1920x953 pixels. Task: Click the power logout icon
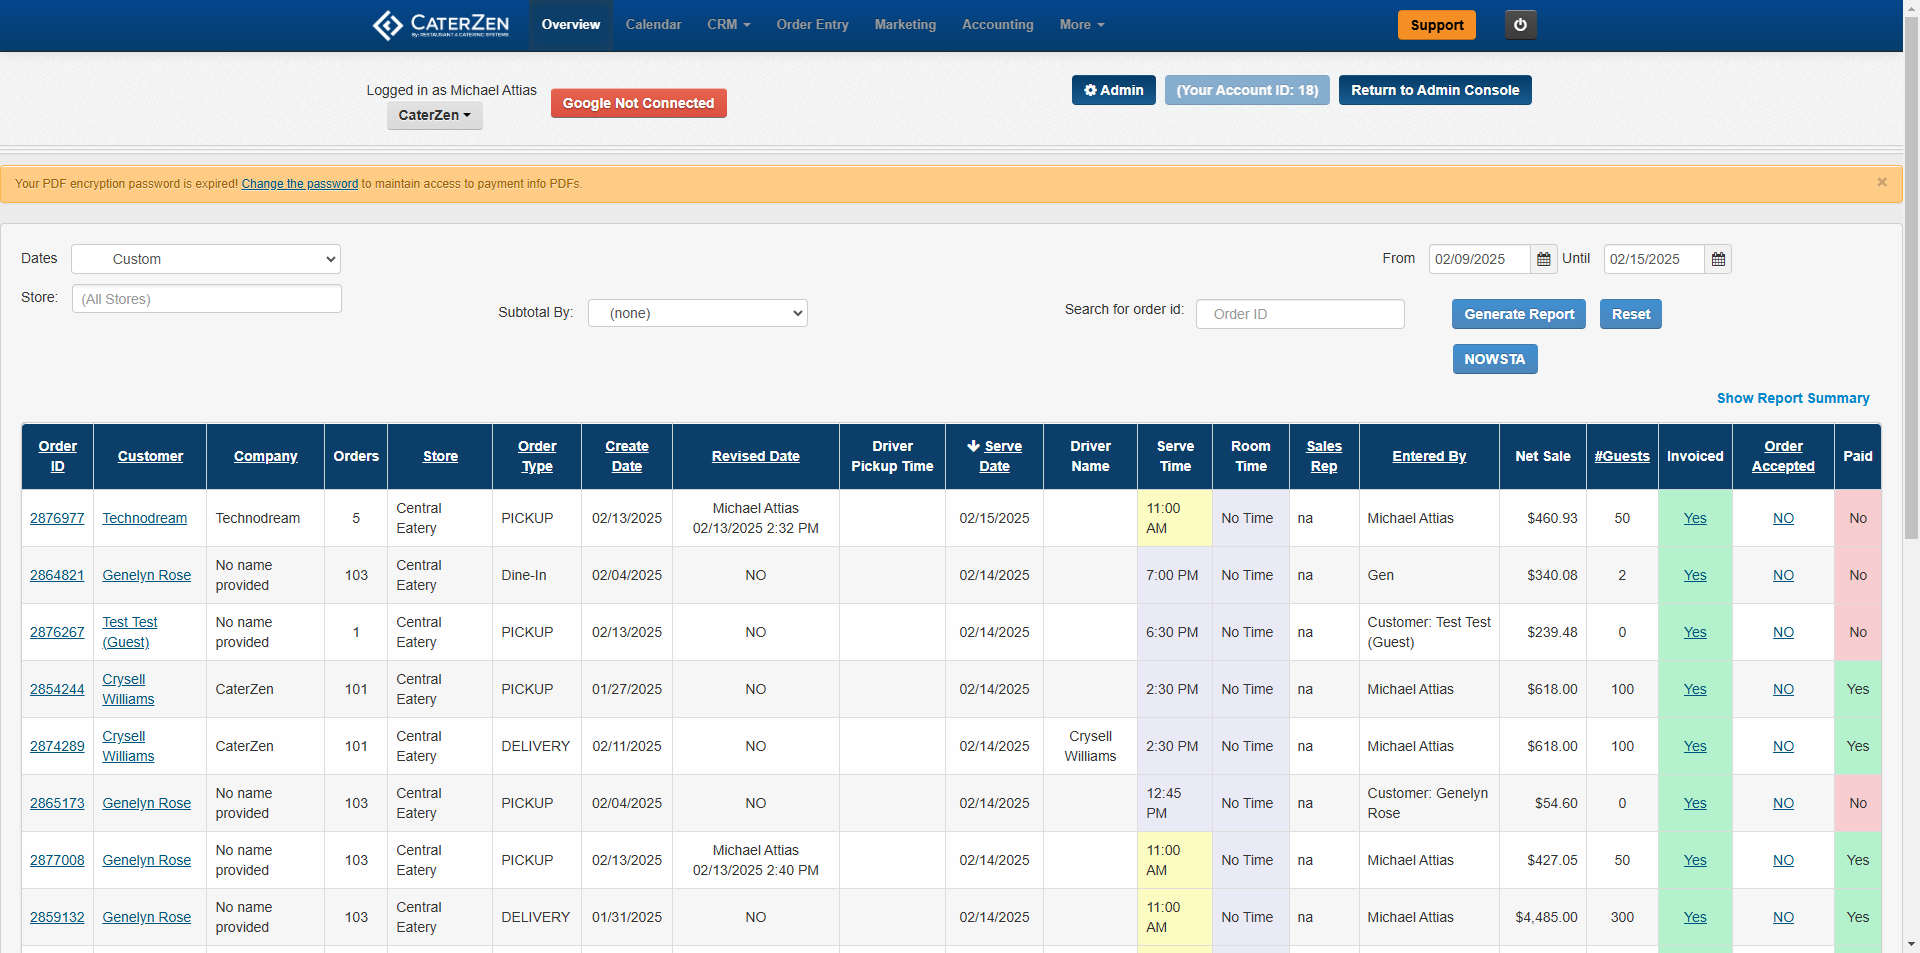1520,25
